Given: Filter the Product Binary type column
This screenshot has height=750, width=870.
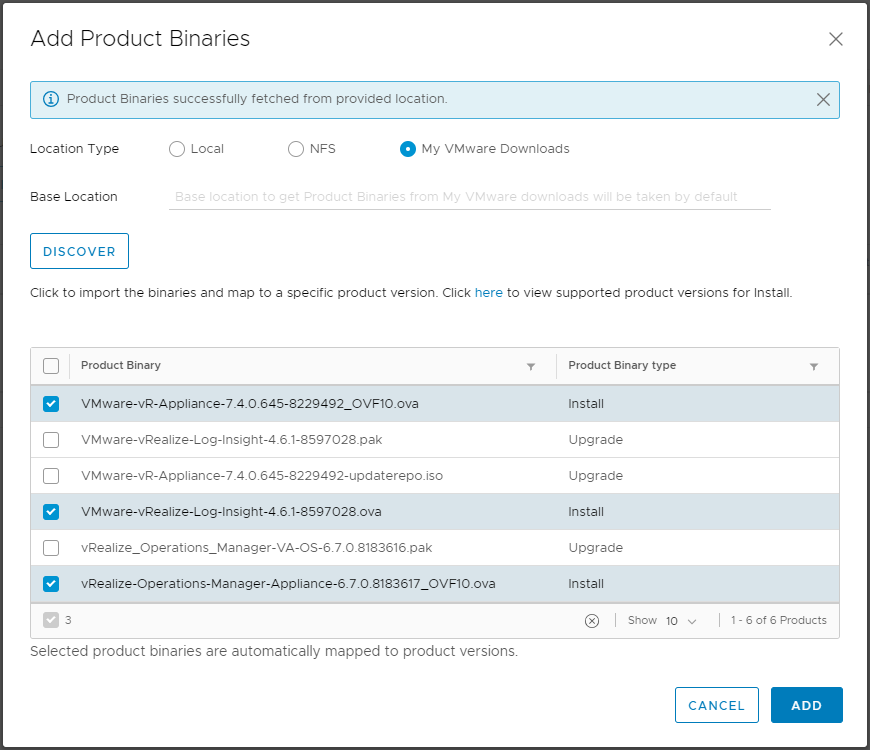Looking at the screenshot, I should (814, 366).
